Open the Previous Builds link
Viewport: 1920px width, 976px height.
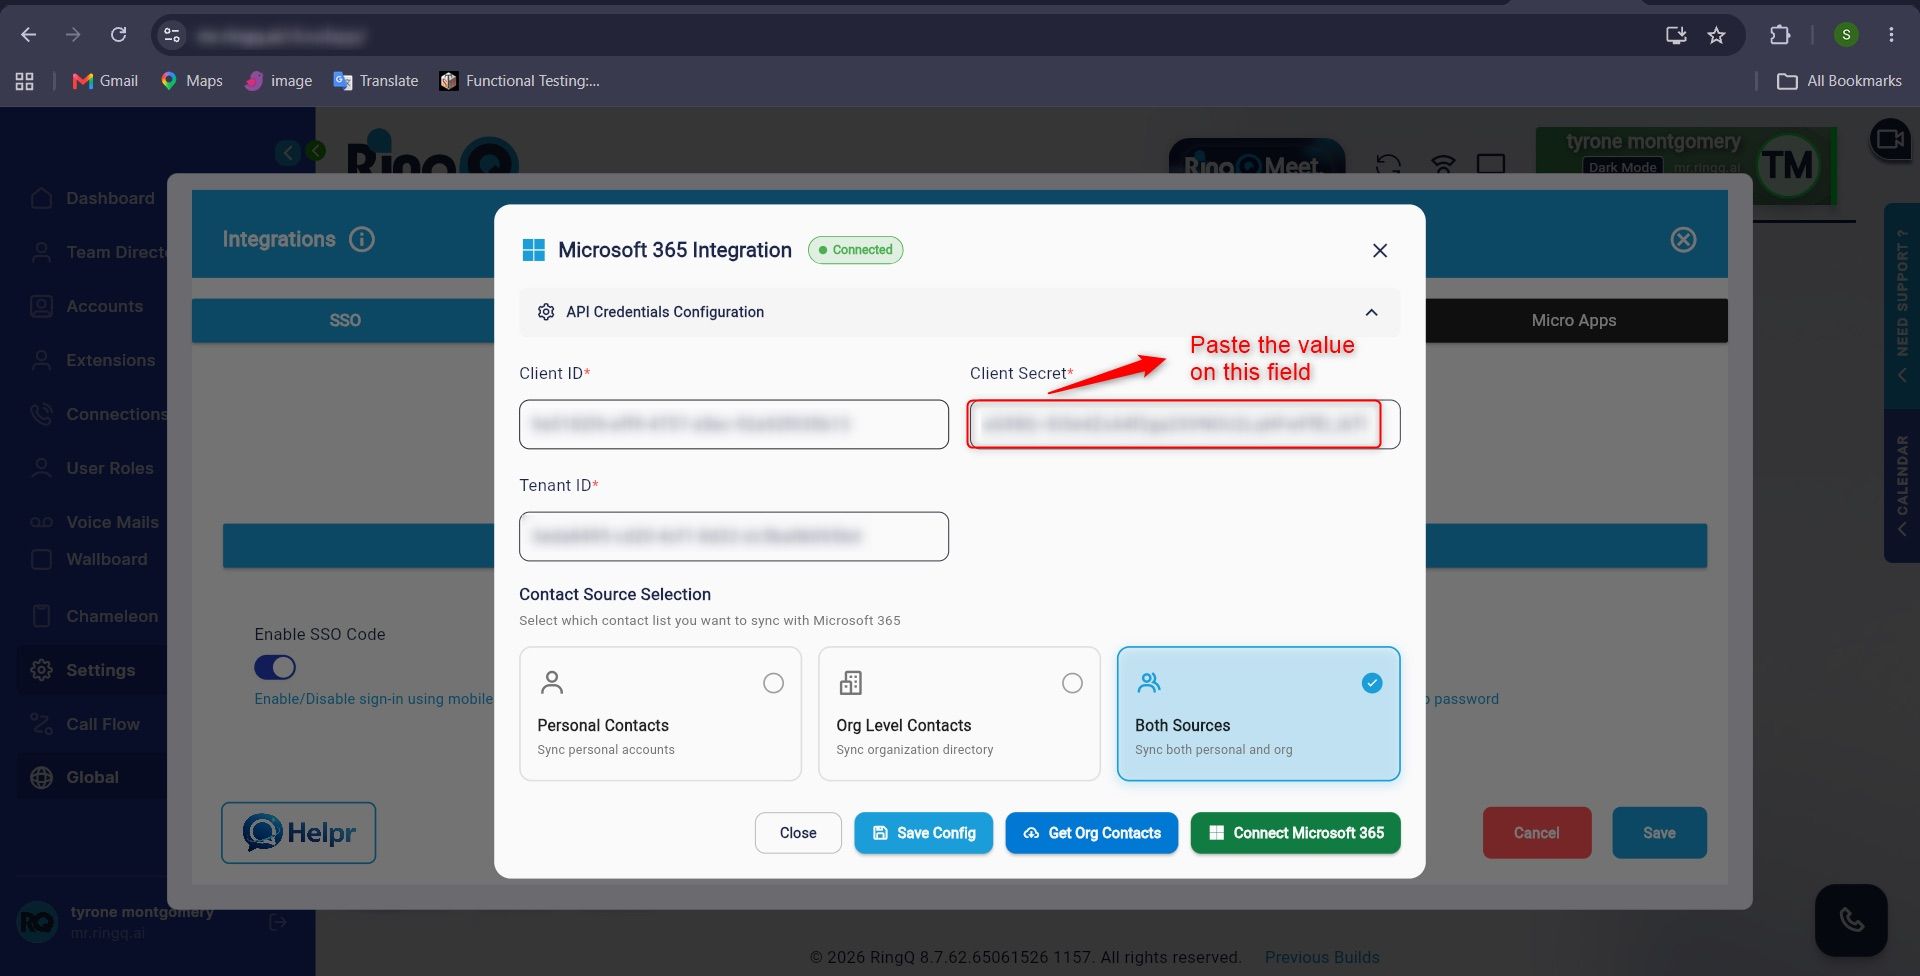(1322, 957)
